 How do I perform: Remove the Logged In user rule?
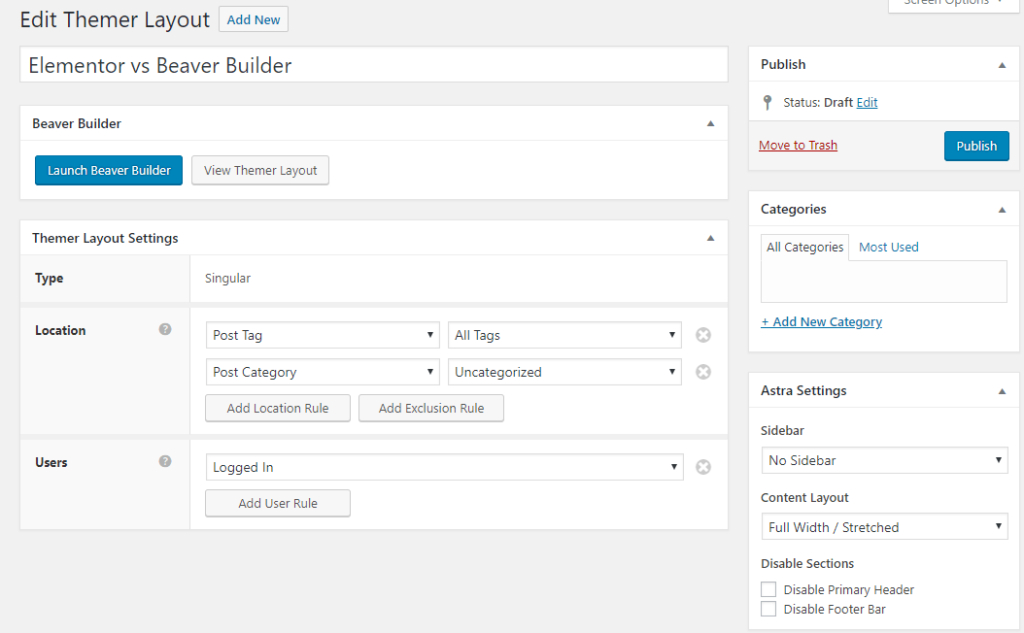click(703, 467)
